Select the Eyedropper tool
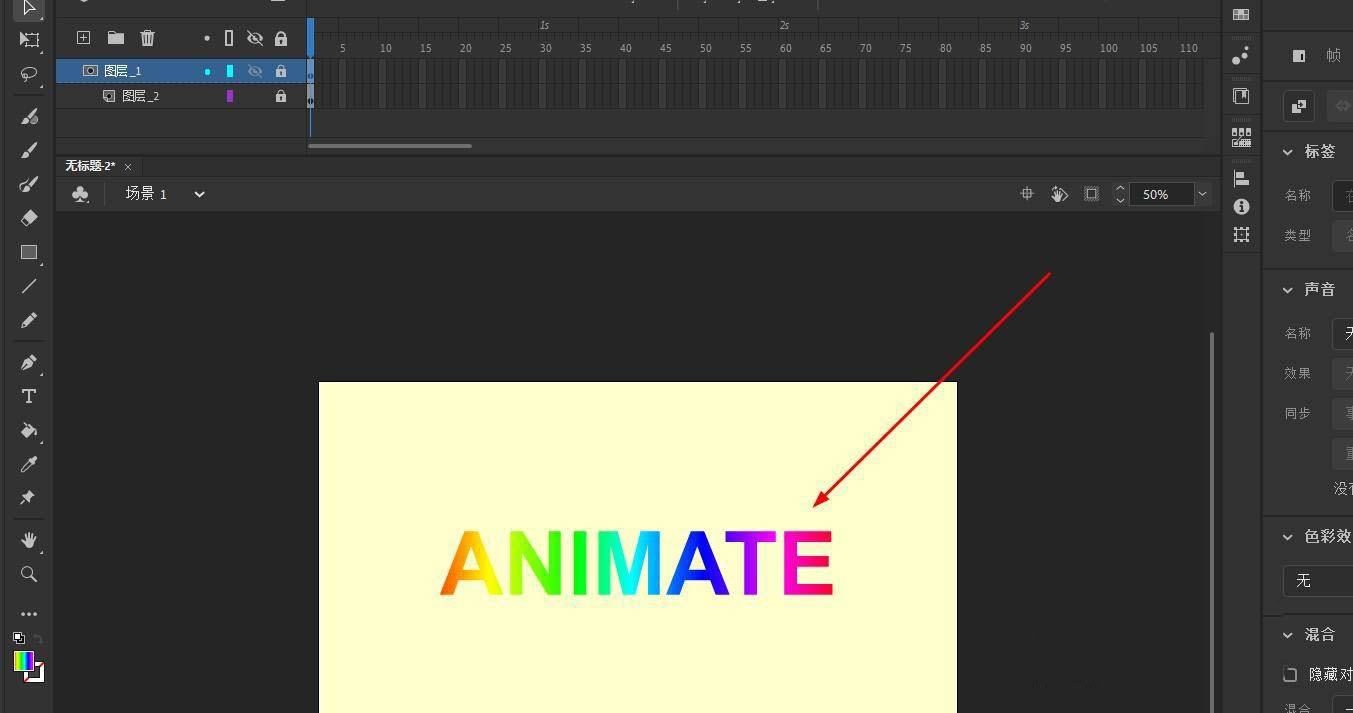Image resolution: width=1353 pixels, height=713 pixels. point(29,464)
